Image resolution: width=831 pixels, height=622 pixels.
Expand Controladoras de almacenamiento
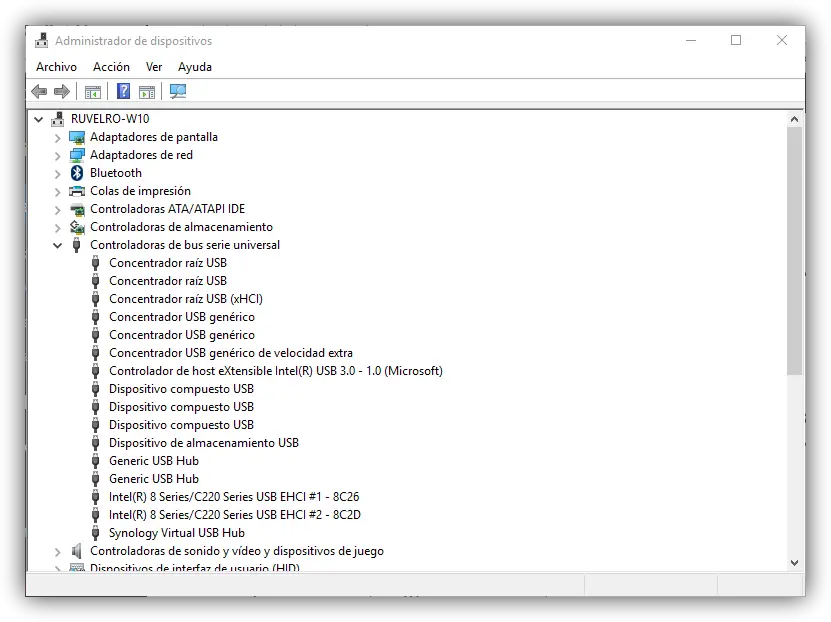click(58, 228)
